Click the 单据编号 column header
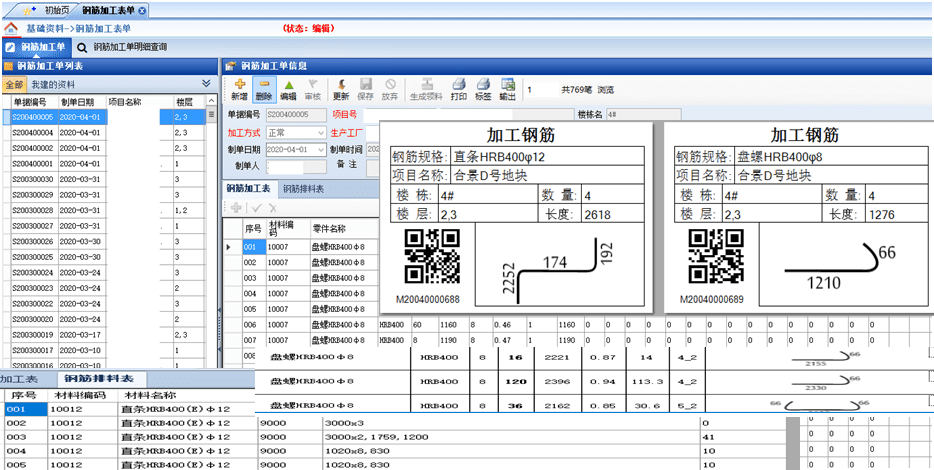 (35, 101)
